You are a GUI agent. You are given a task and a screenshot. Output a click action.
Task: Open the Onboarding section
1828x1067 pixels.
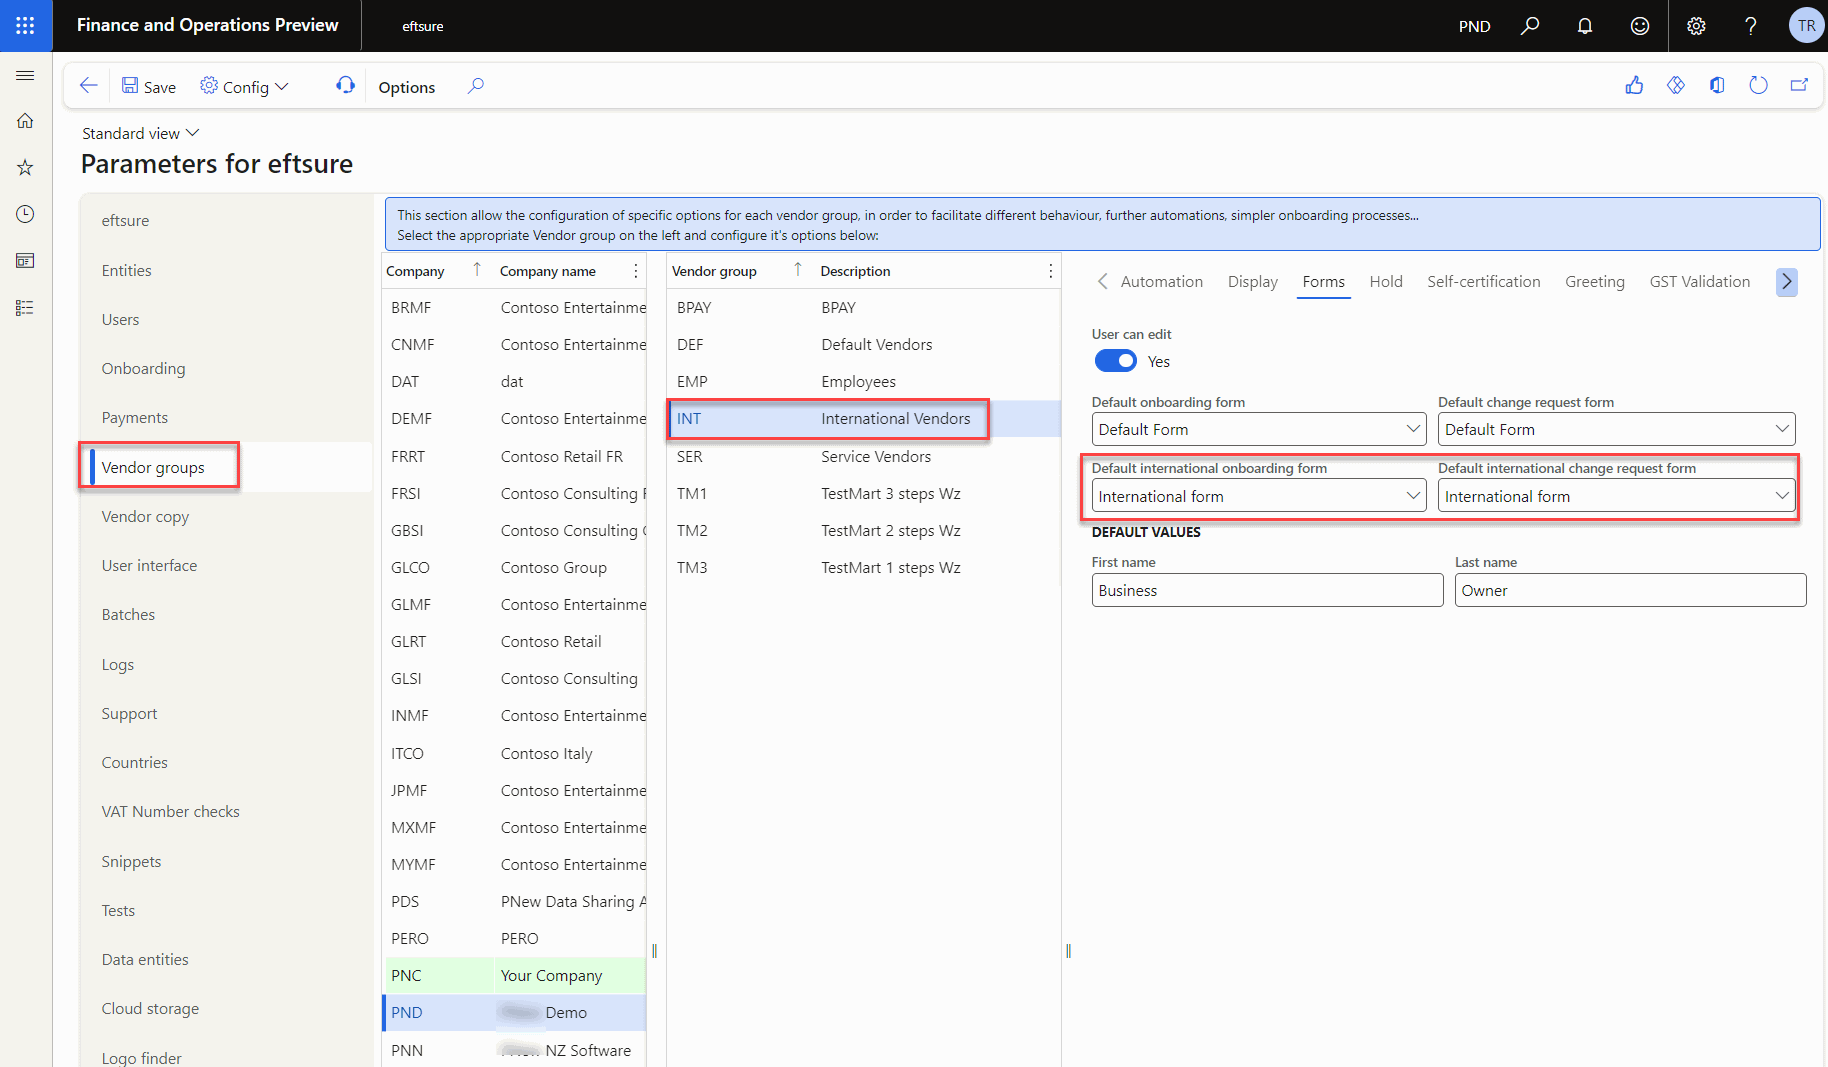[143, 368]
